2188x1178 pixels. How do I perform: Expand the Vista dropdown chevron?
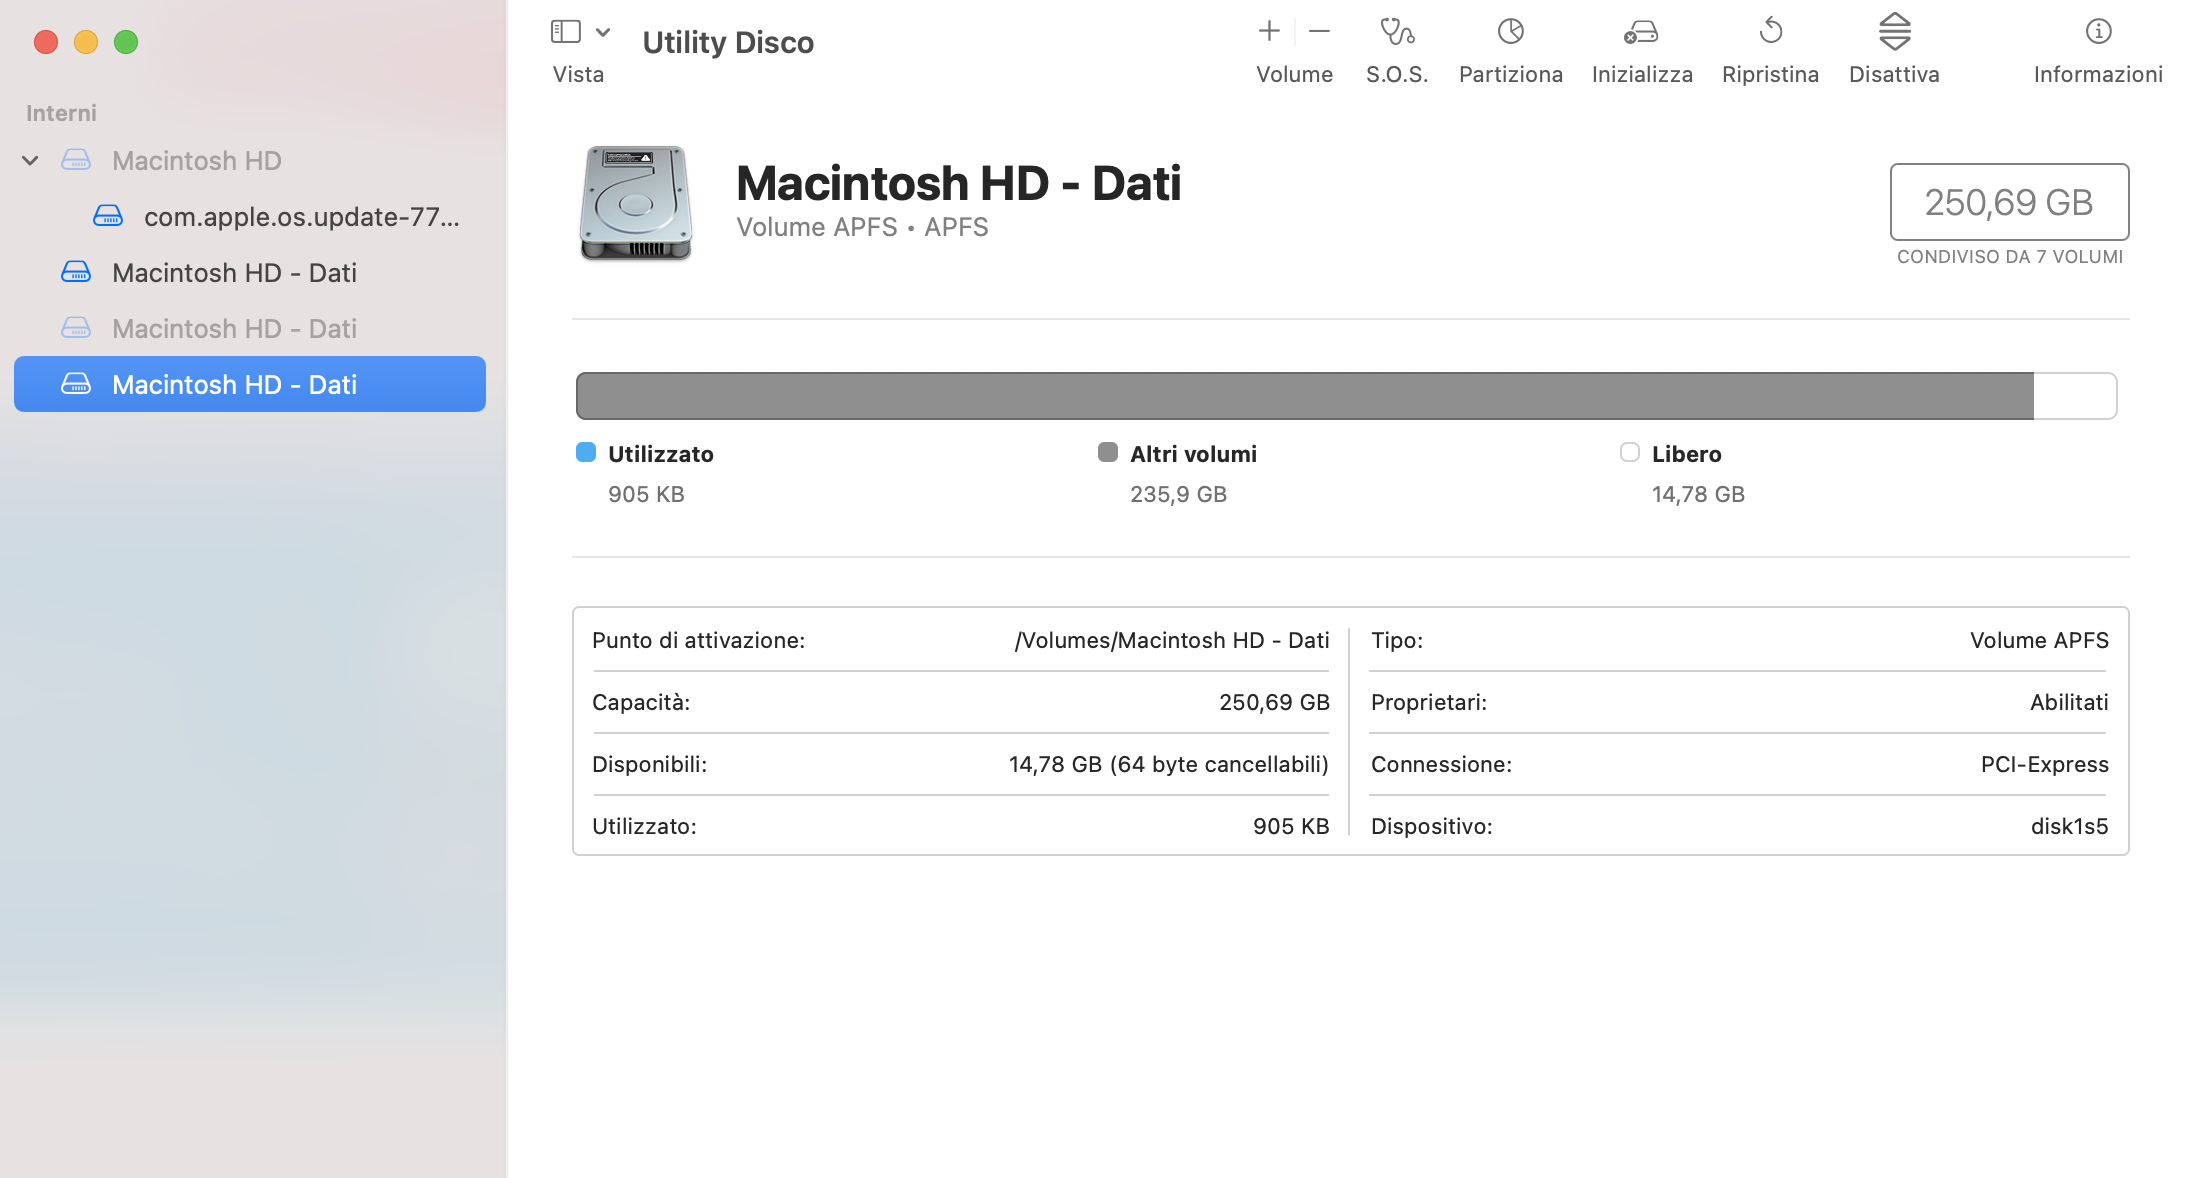(603, 32)
